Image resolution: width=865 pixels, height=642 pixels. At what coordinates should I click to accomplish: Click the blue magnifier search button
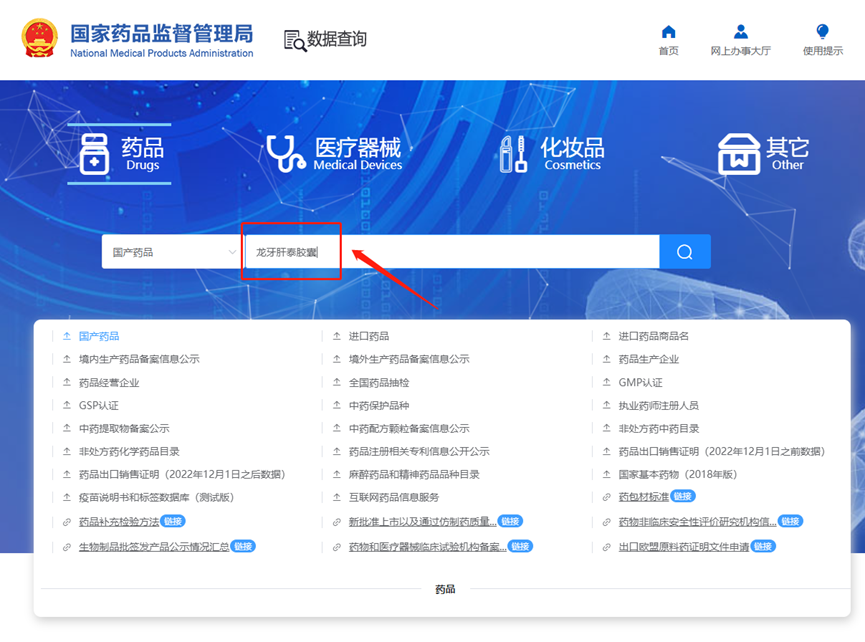(685, 252)
